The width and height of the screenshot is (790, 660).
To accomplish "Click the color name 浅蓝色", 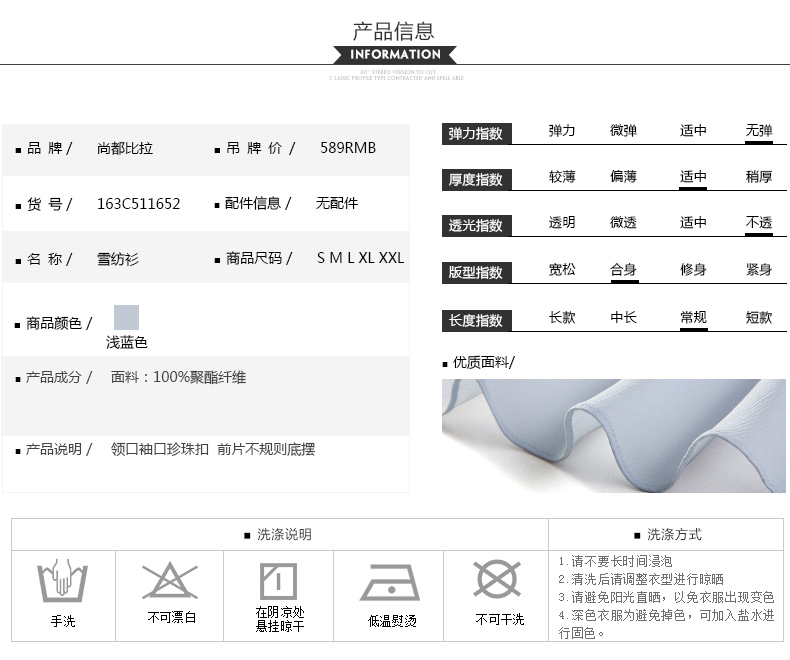I will pyautogui.click(x=126, y=343).
